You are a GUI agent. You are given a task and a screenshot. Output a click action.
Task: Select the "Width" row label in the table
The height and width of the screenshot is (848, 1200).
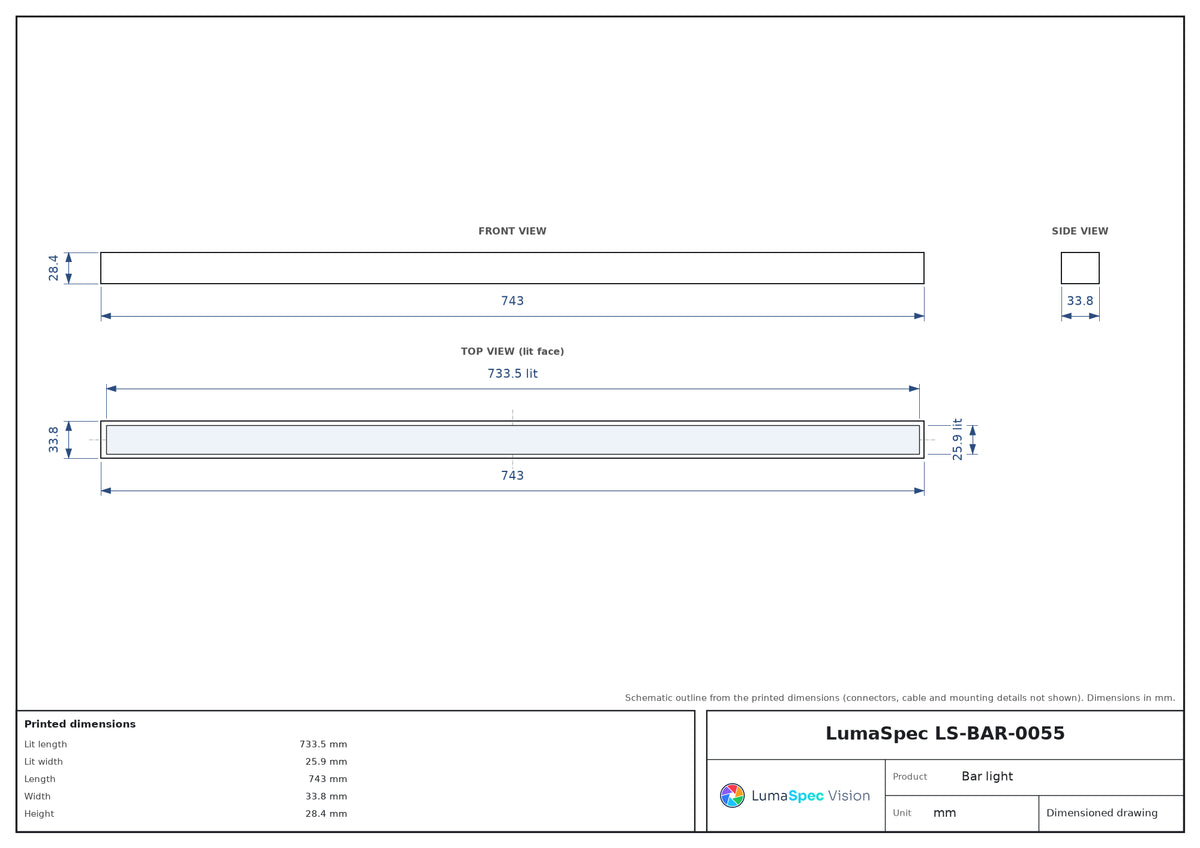click(x=37, y=796)
